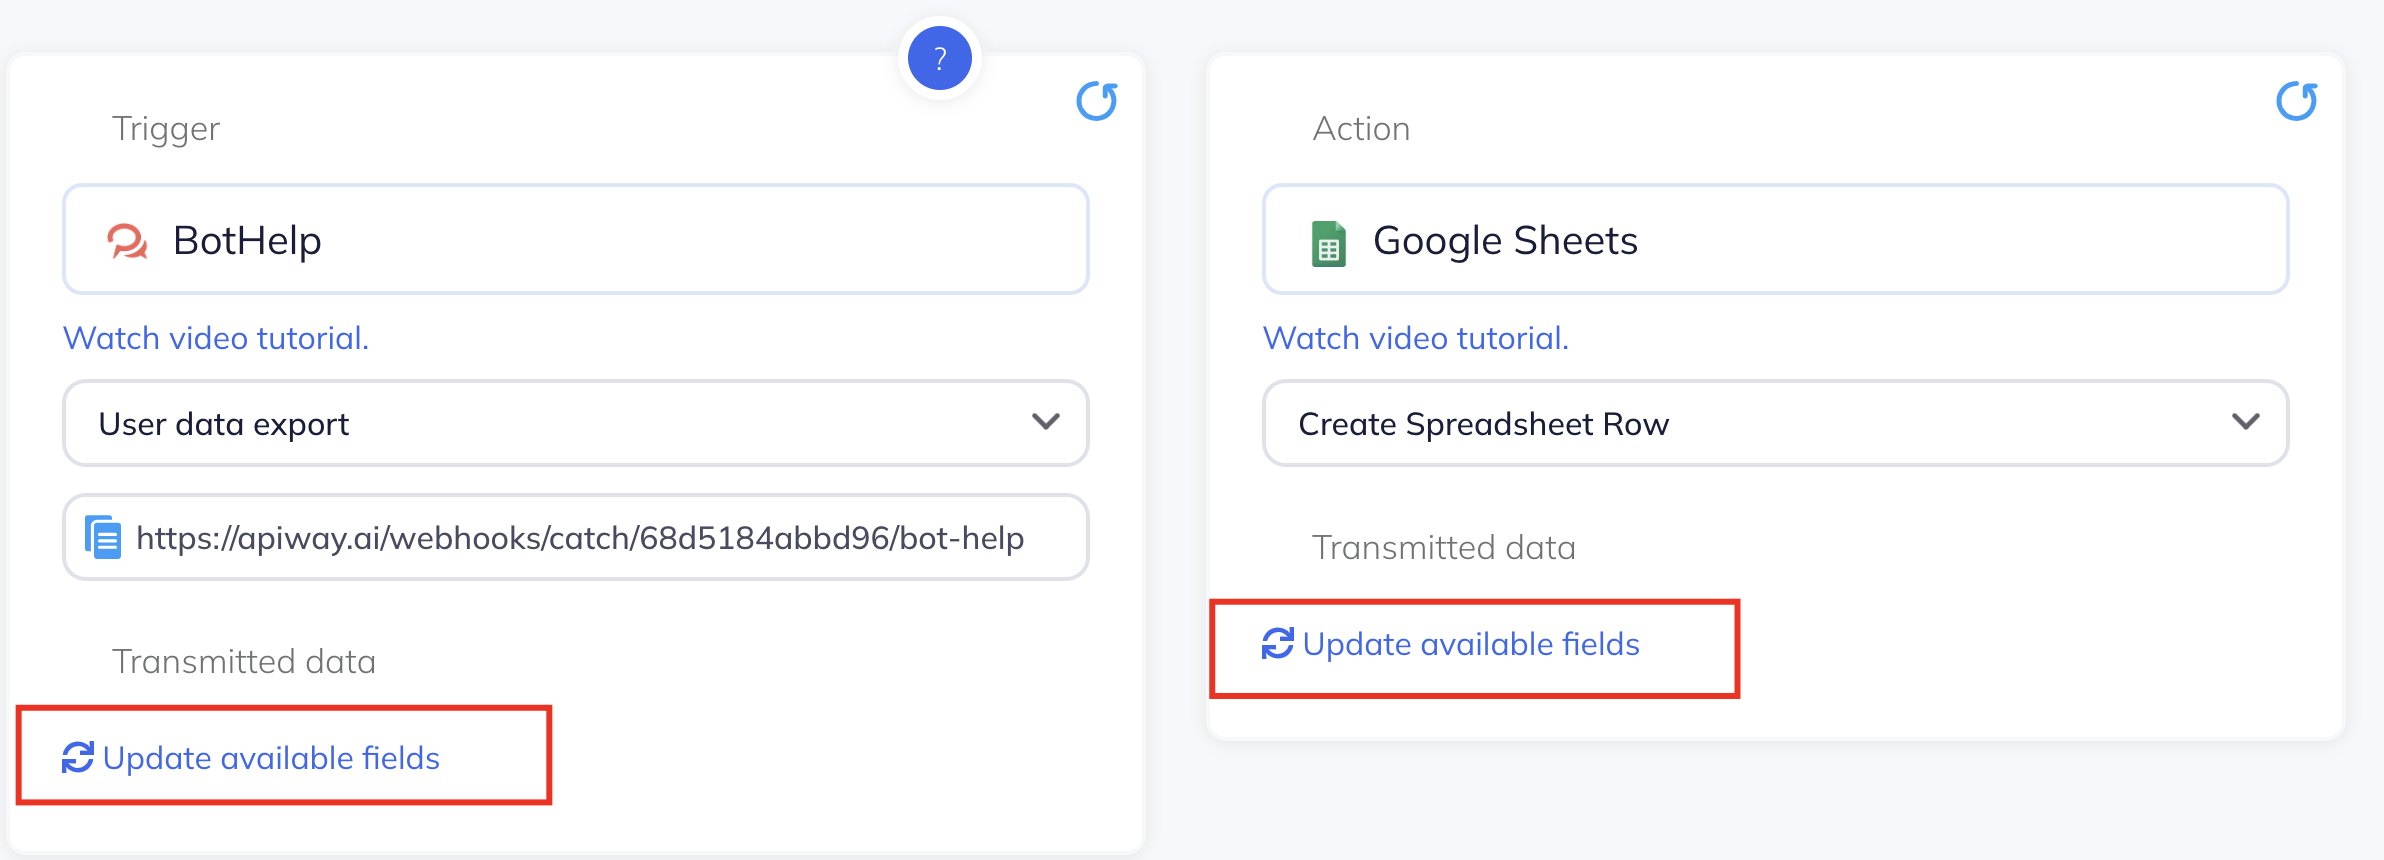Click the BotHelp logo icon
The width and height of the screenshot is (2384, 860).
(127, 241)
